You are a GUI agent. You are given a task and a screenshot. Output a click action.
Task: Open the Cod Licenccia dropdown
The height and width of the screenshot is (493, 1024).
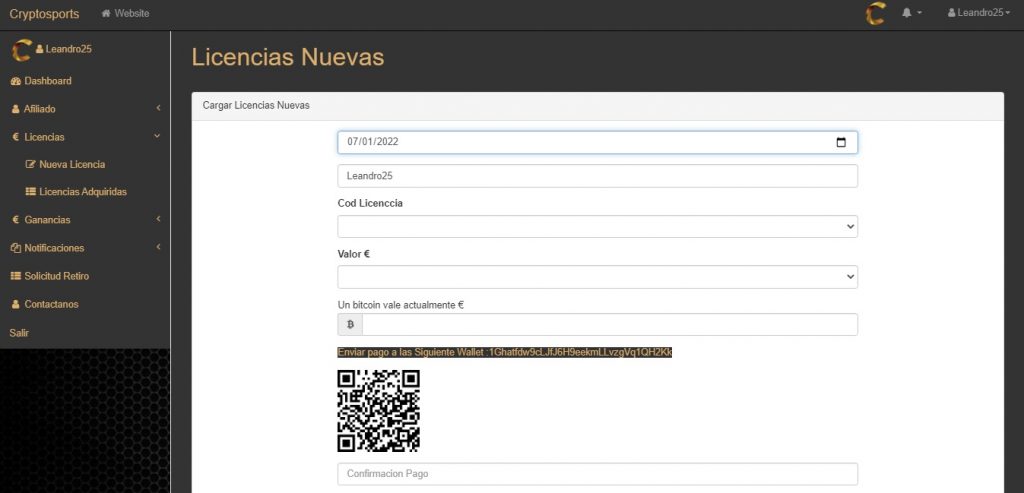coord(597,227)
